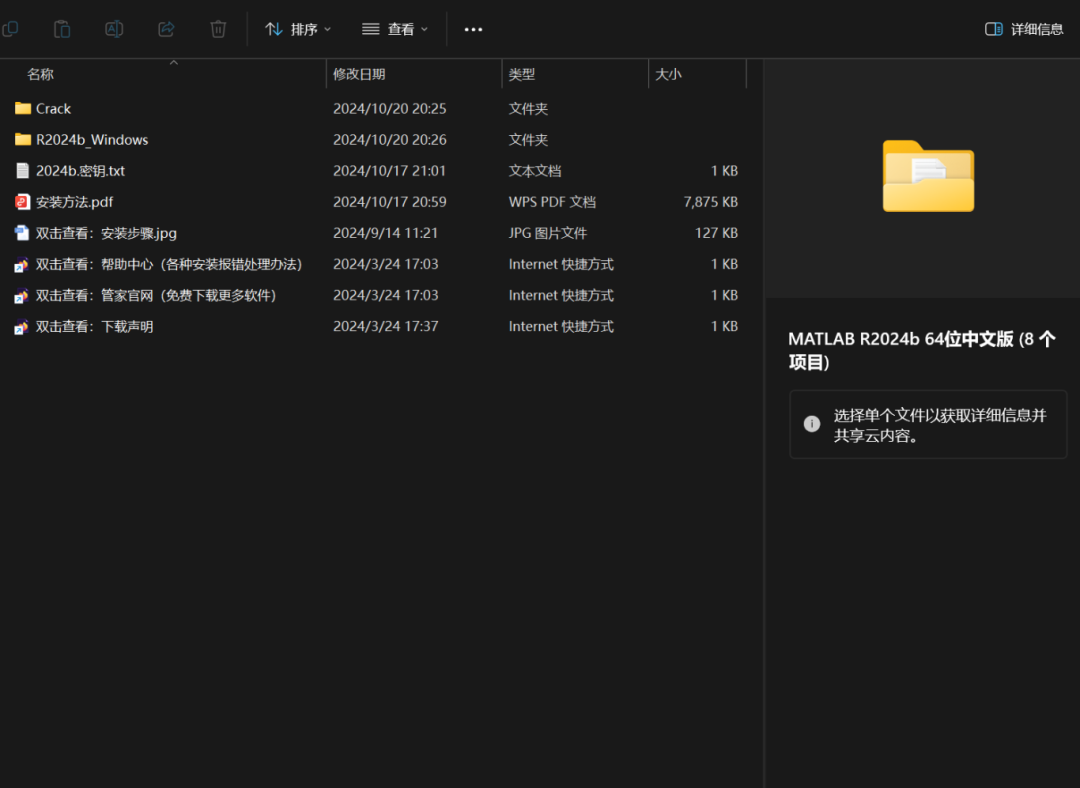Click the 双击查看：安装步骤.jpg file name

(106, 233)
